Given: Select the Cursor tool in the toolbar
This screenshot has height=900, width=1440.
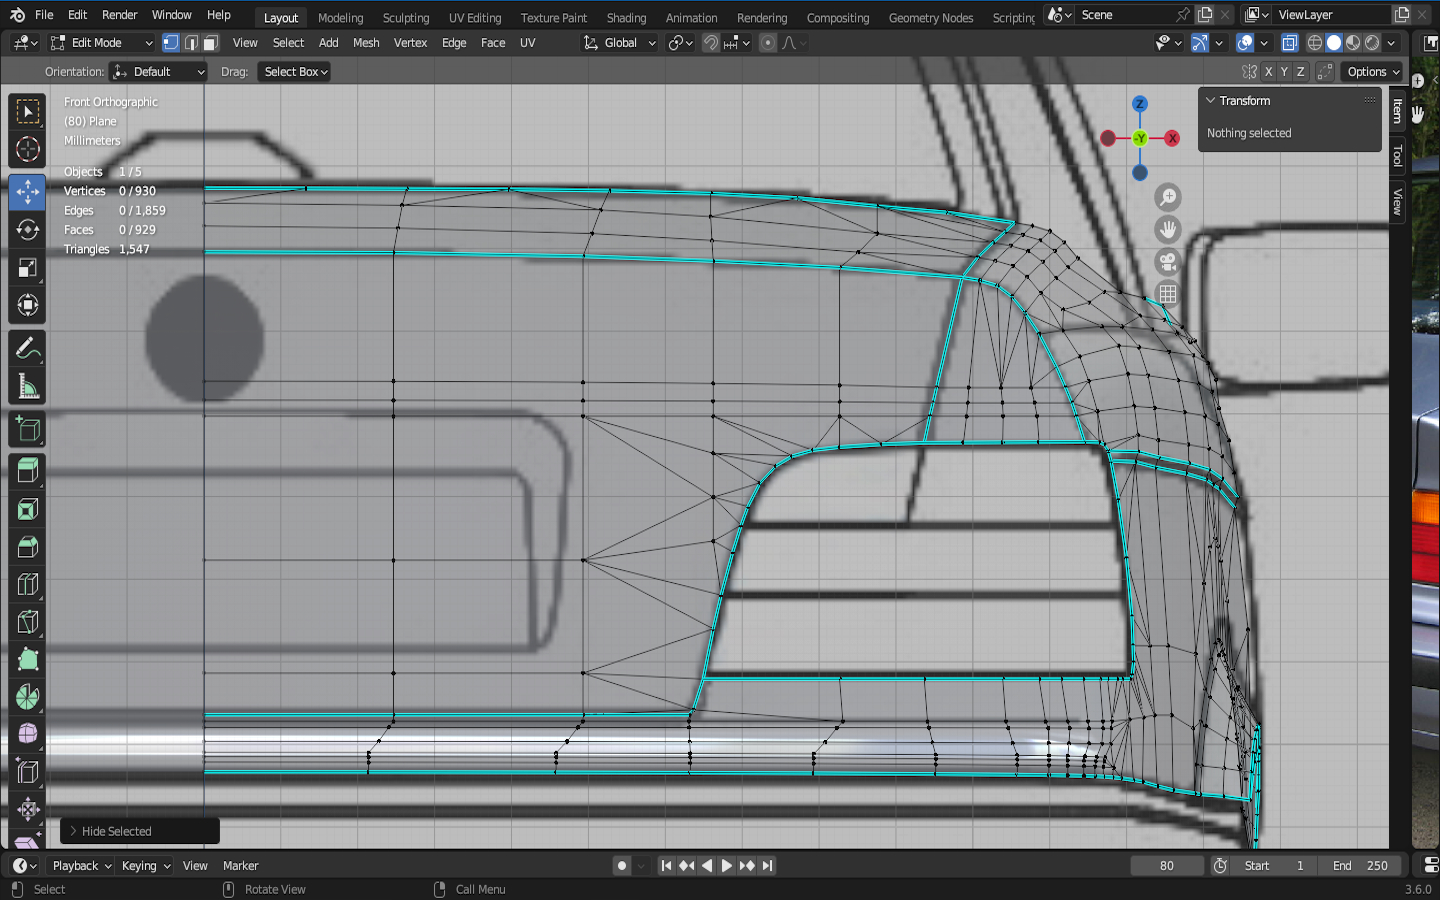Looking at the screenshot, I should (27, 150).
